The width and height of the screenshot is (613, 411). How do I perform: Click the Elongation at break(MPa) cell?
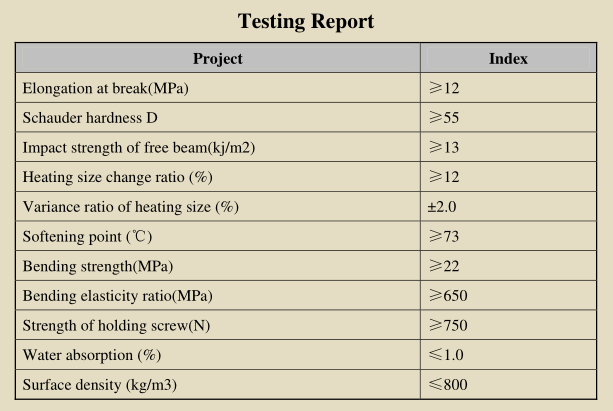[x=218, y=88]
